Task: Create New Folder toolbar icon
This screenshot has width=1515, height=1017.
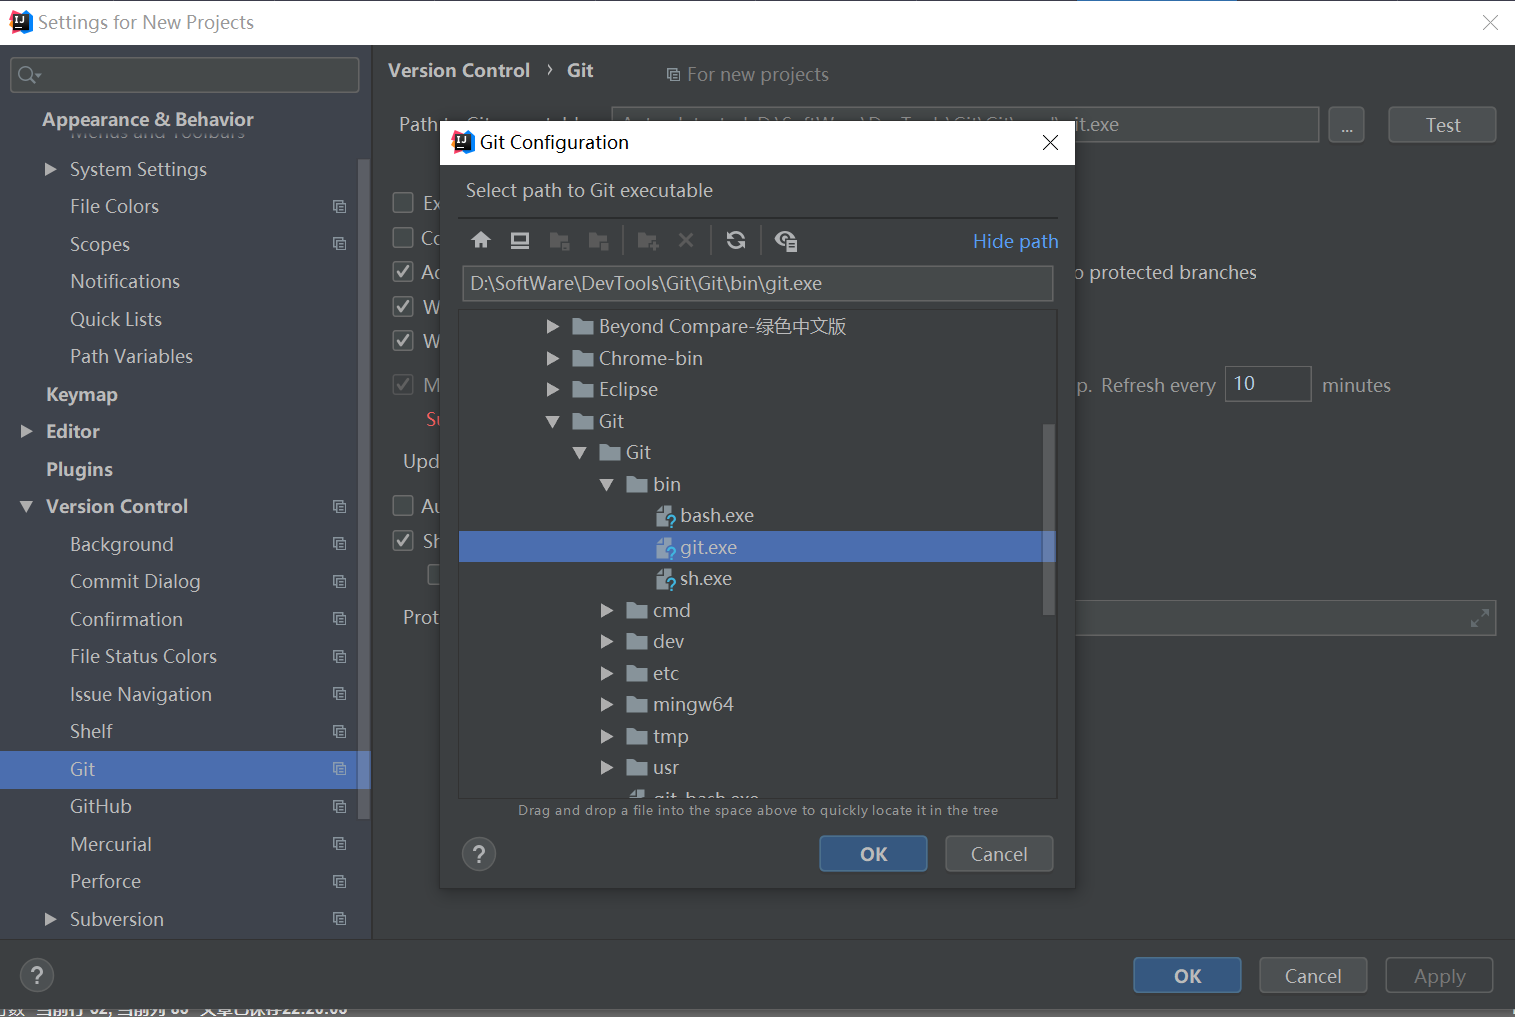Action: pos(648,240)
